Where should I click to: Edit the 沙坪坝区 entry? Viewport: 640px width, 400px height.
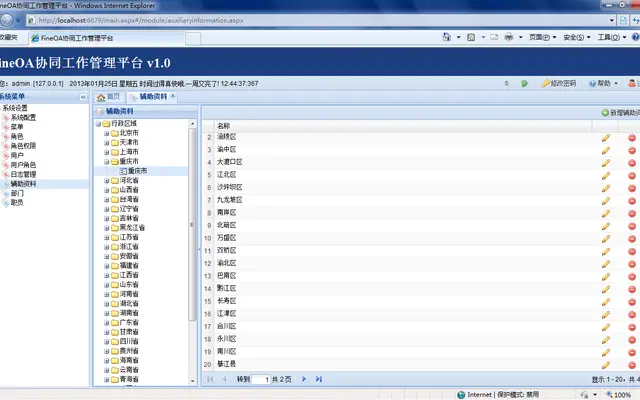point(606,188)
